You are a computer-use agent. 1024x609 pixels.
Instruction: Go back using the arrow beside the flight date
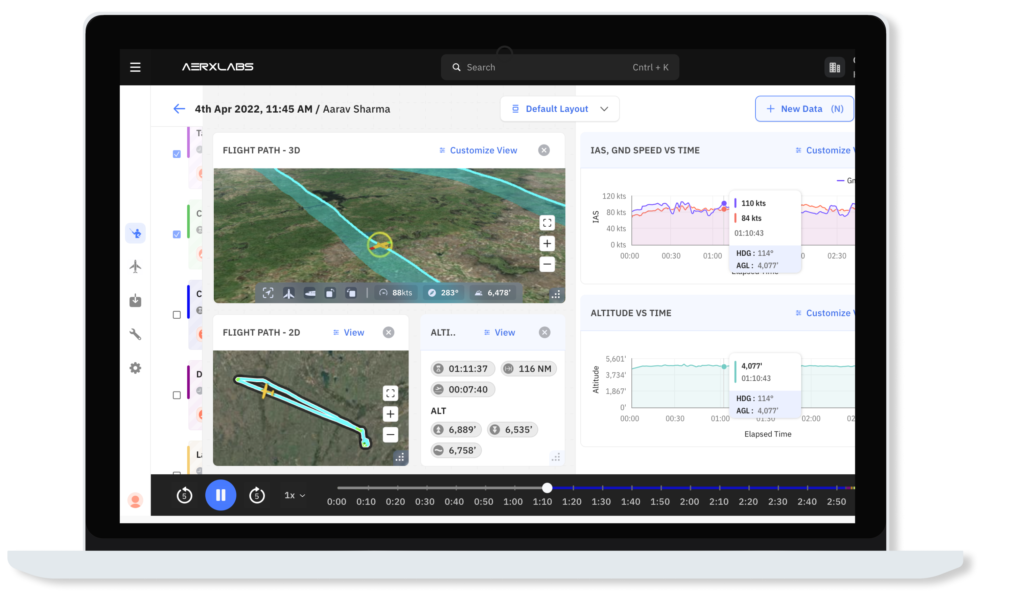179,109
